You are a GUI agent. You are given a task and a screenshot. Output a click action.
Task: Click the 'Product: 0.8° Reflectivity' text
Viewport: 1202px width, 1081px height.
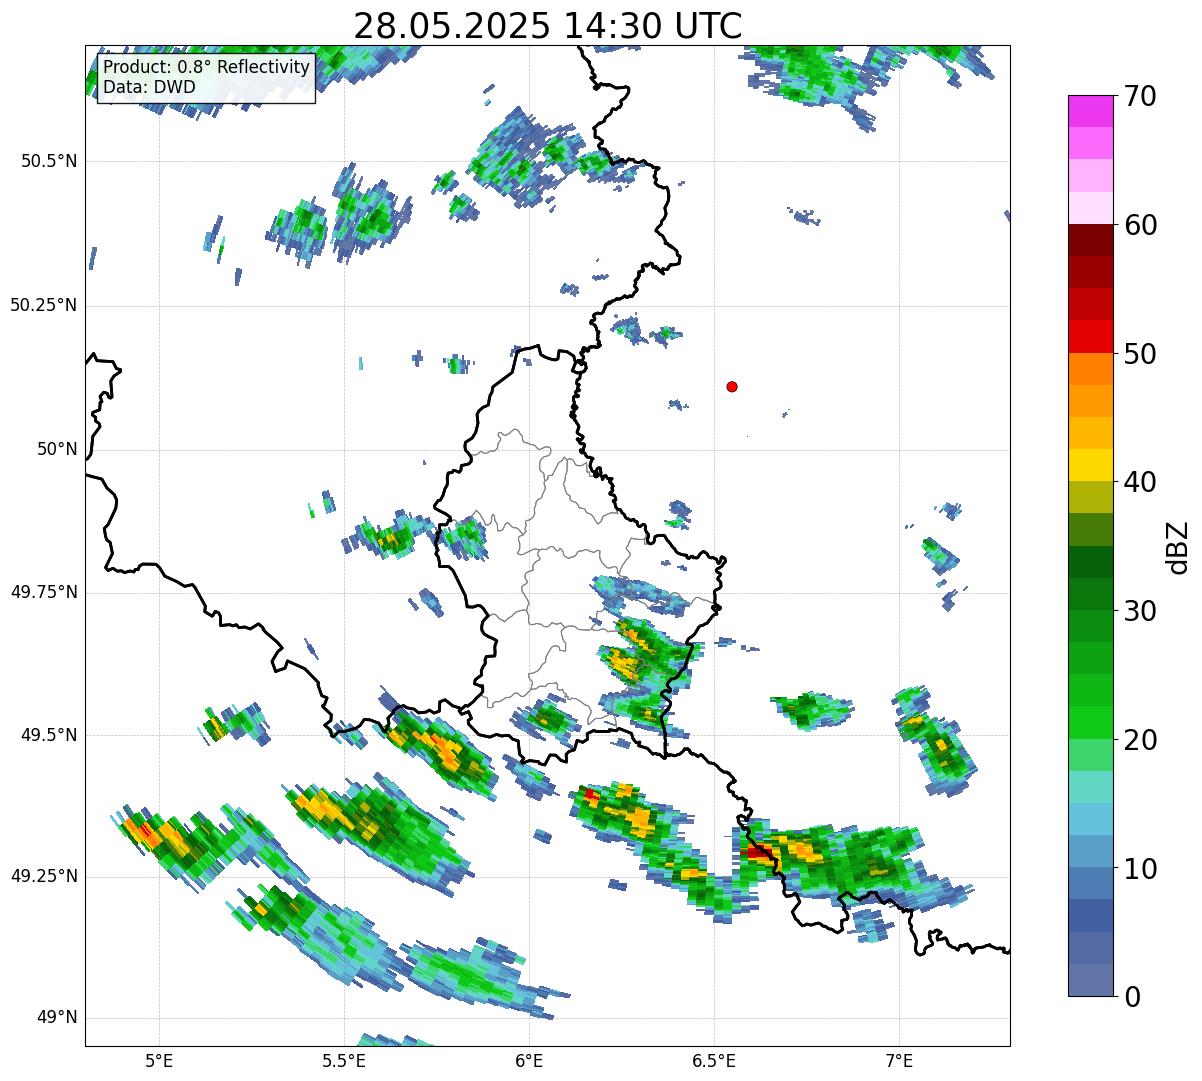(207, 67)
